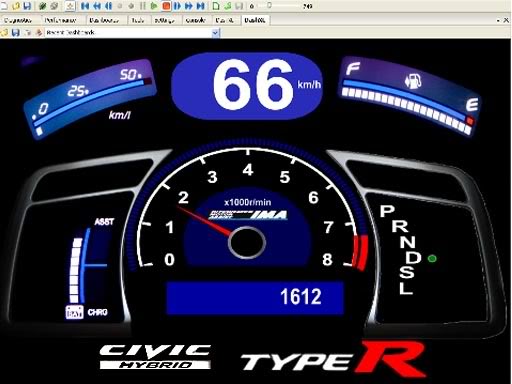Skip playback to the end

click(201, 6)
